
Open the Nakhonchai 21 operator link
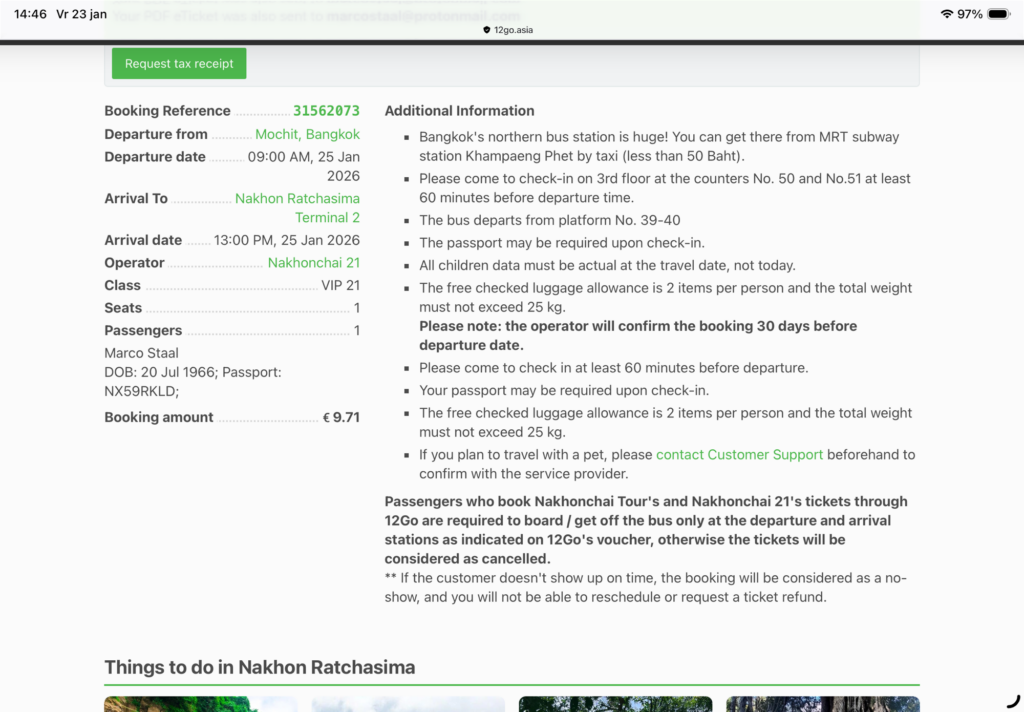tap(313, 263)
